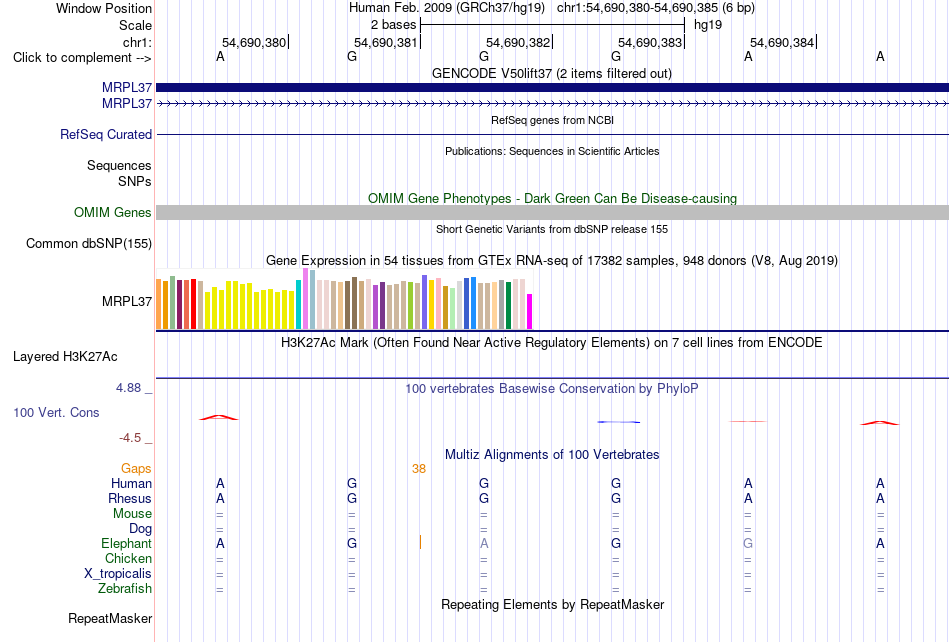Click the MRPL37 intron arrow line

click(x=552, y=104)
